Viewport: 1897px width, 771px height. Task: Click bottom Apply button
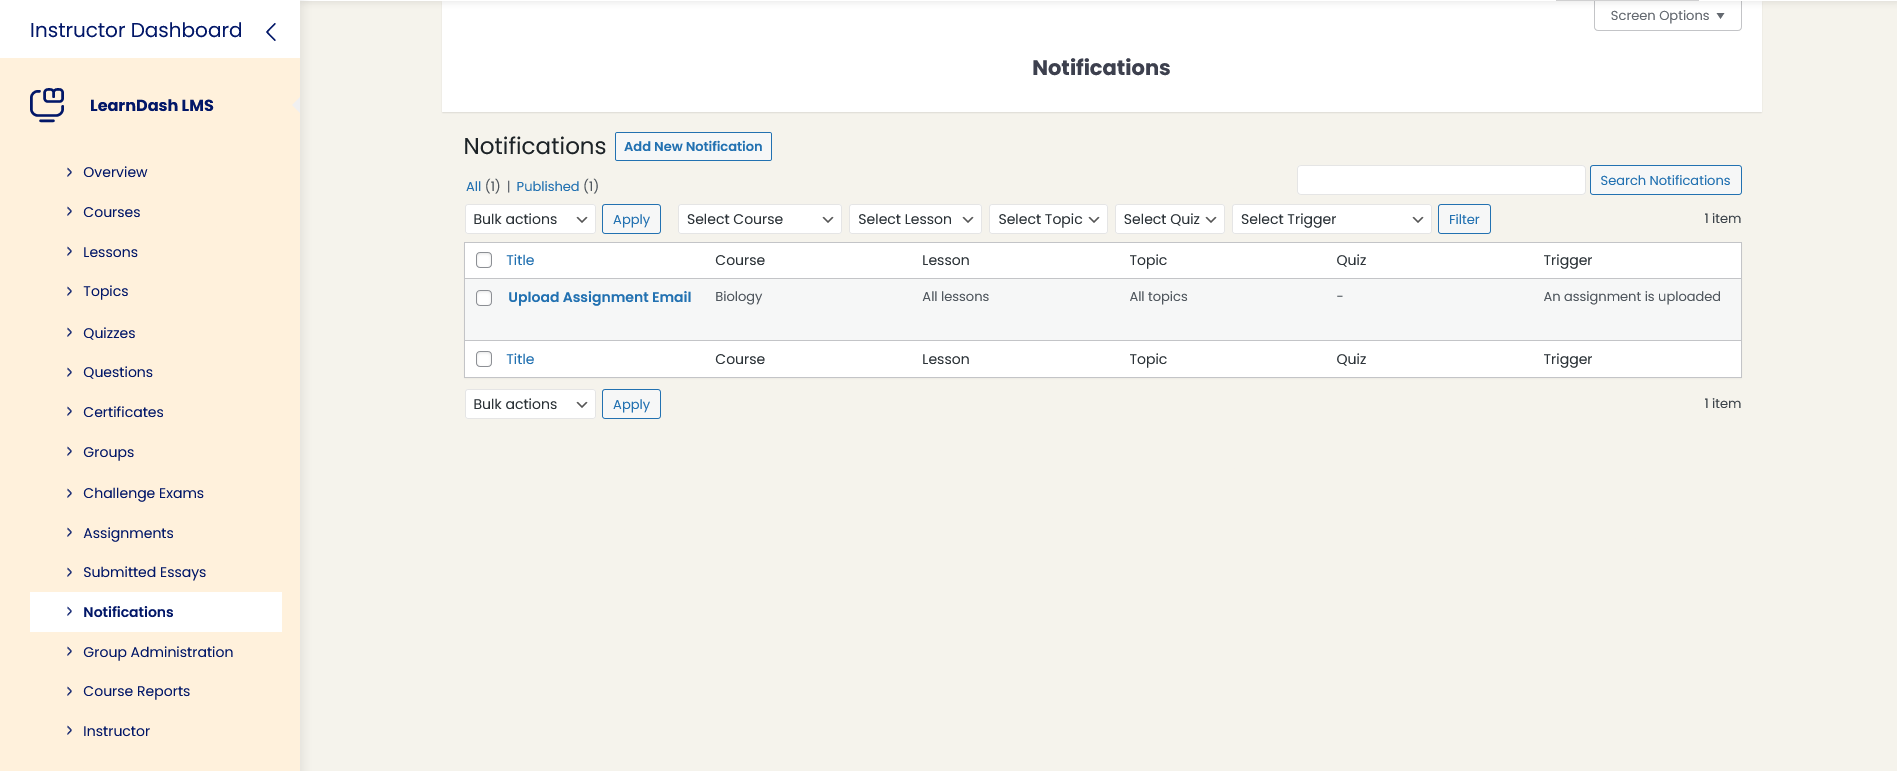(x=631, y=404)
